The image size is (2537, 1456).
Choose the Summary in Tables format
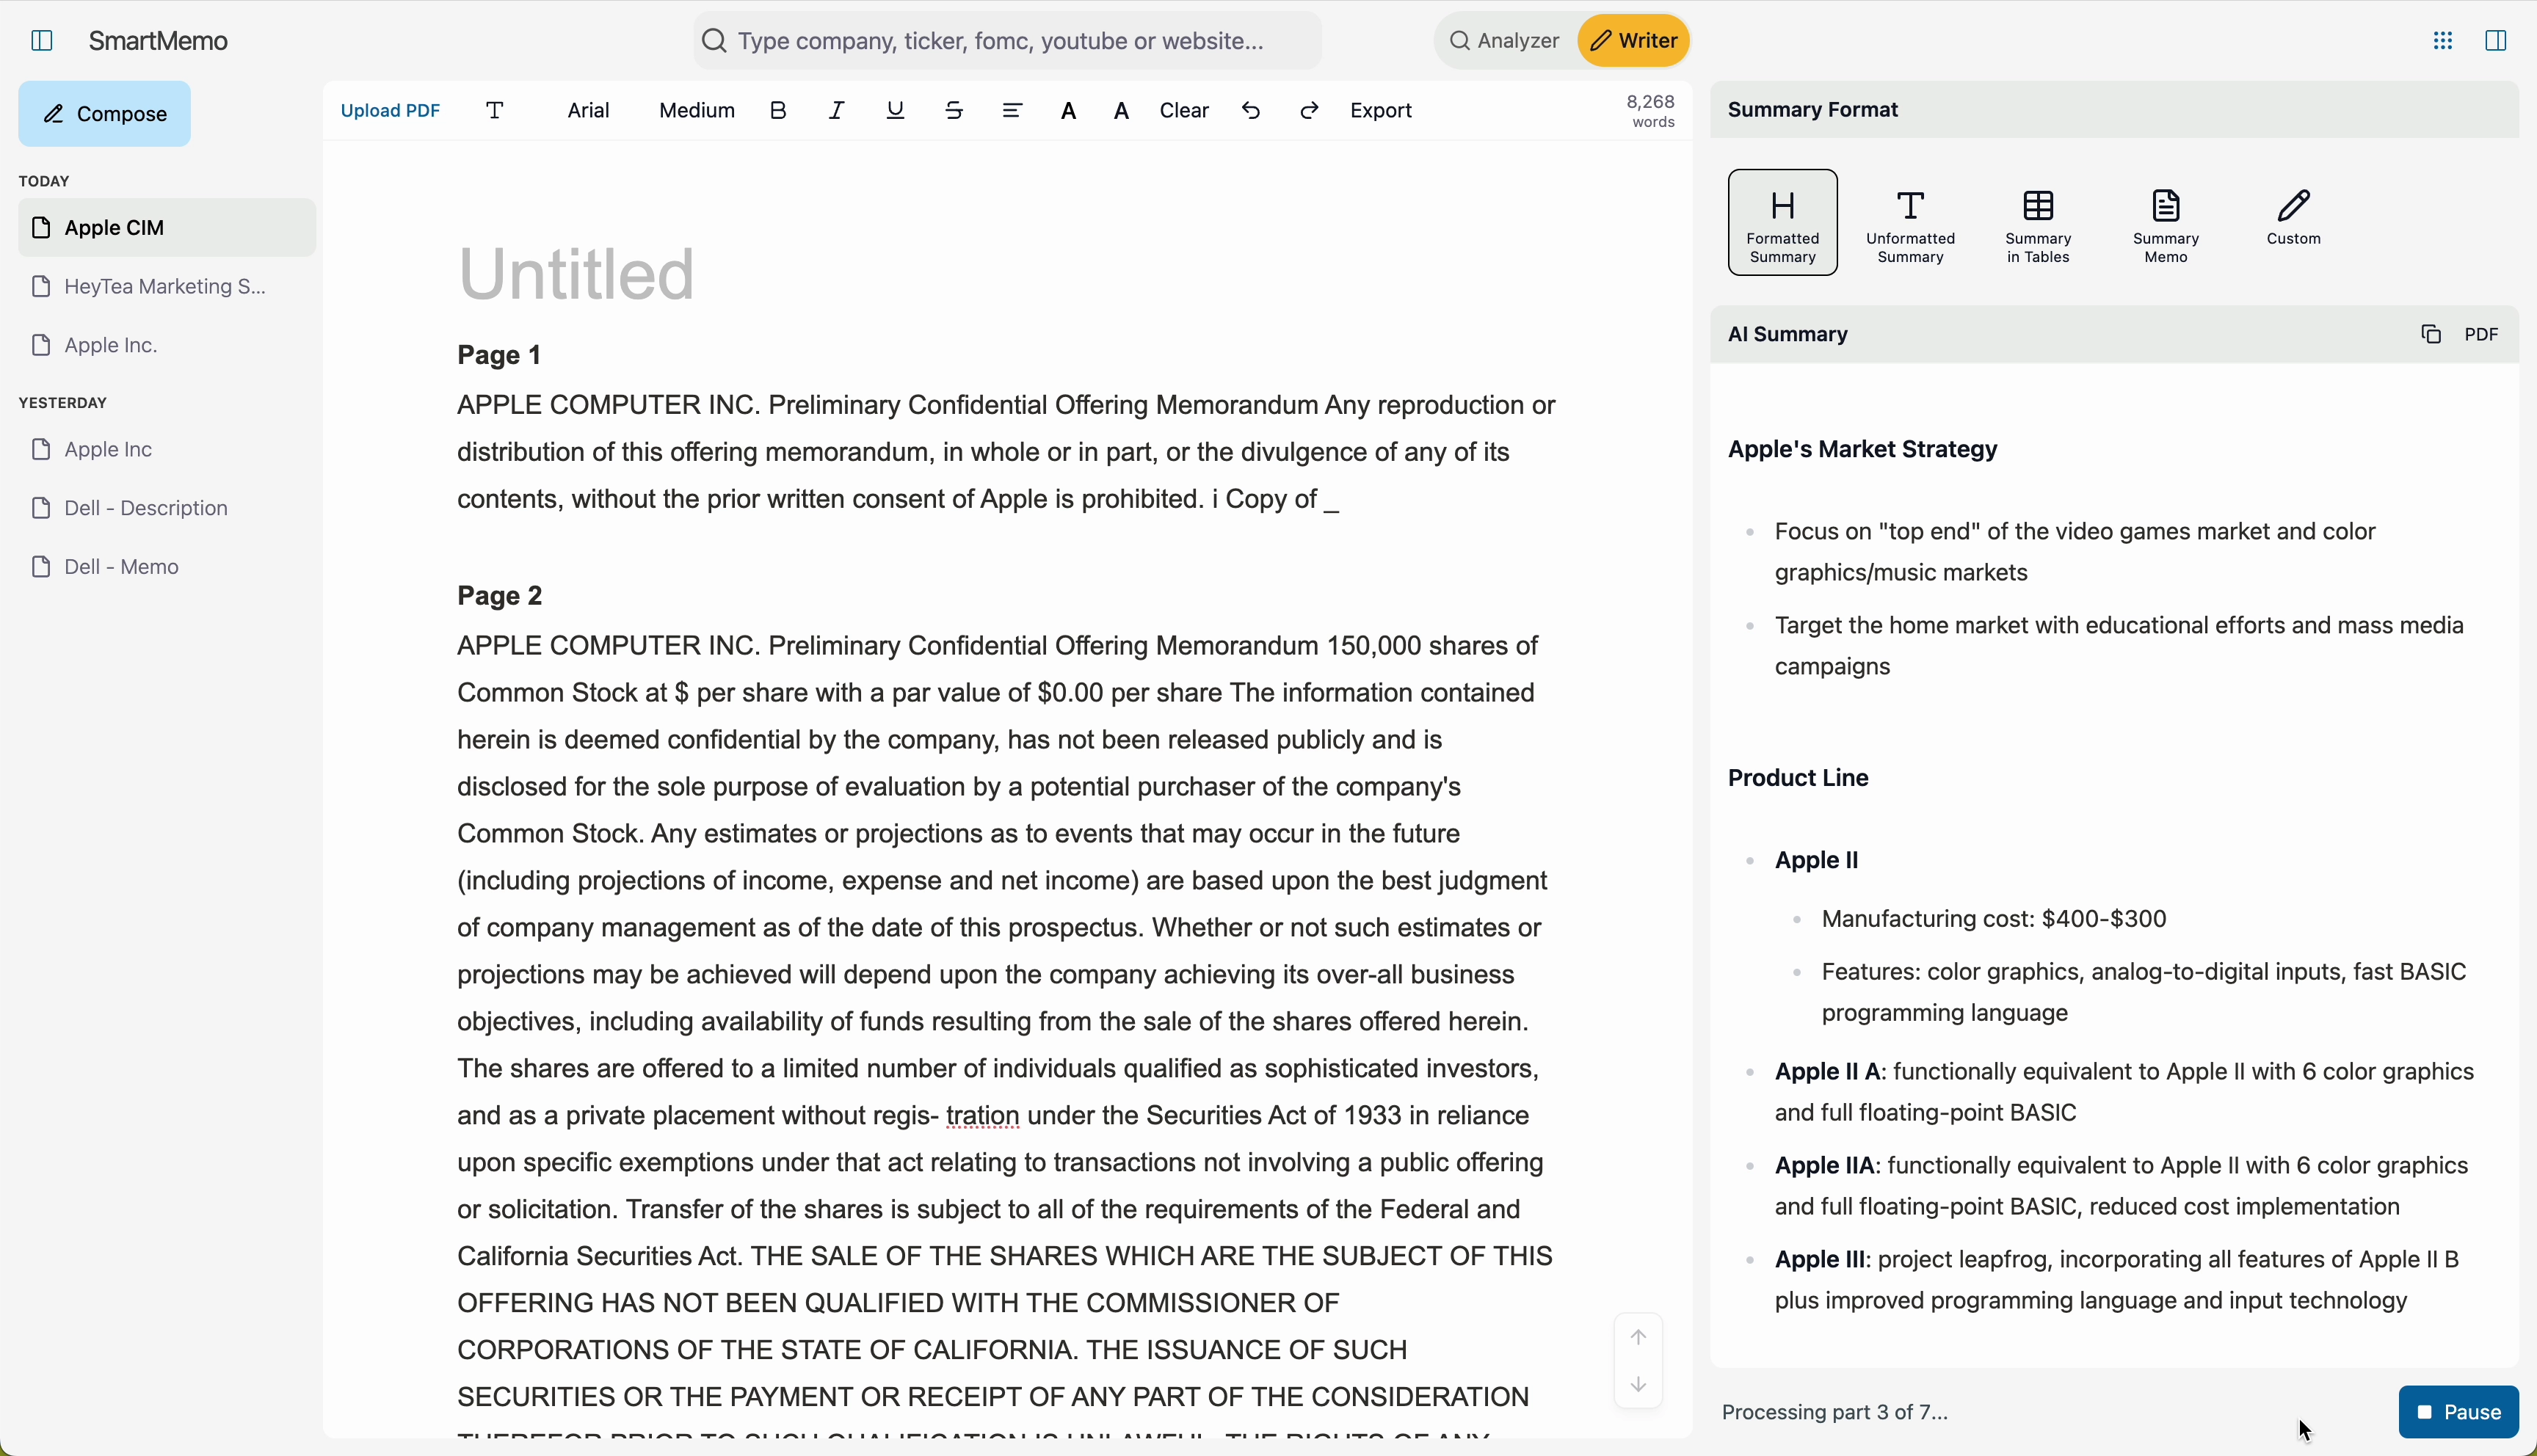point(2038,223)
